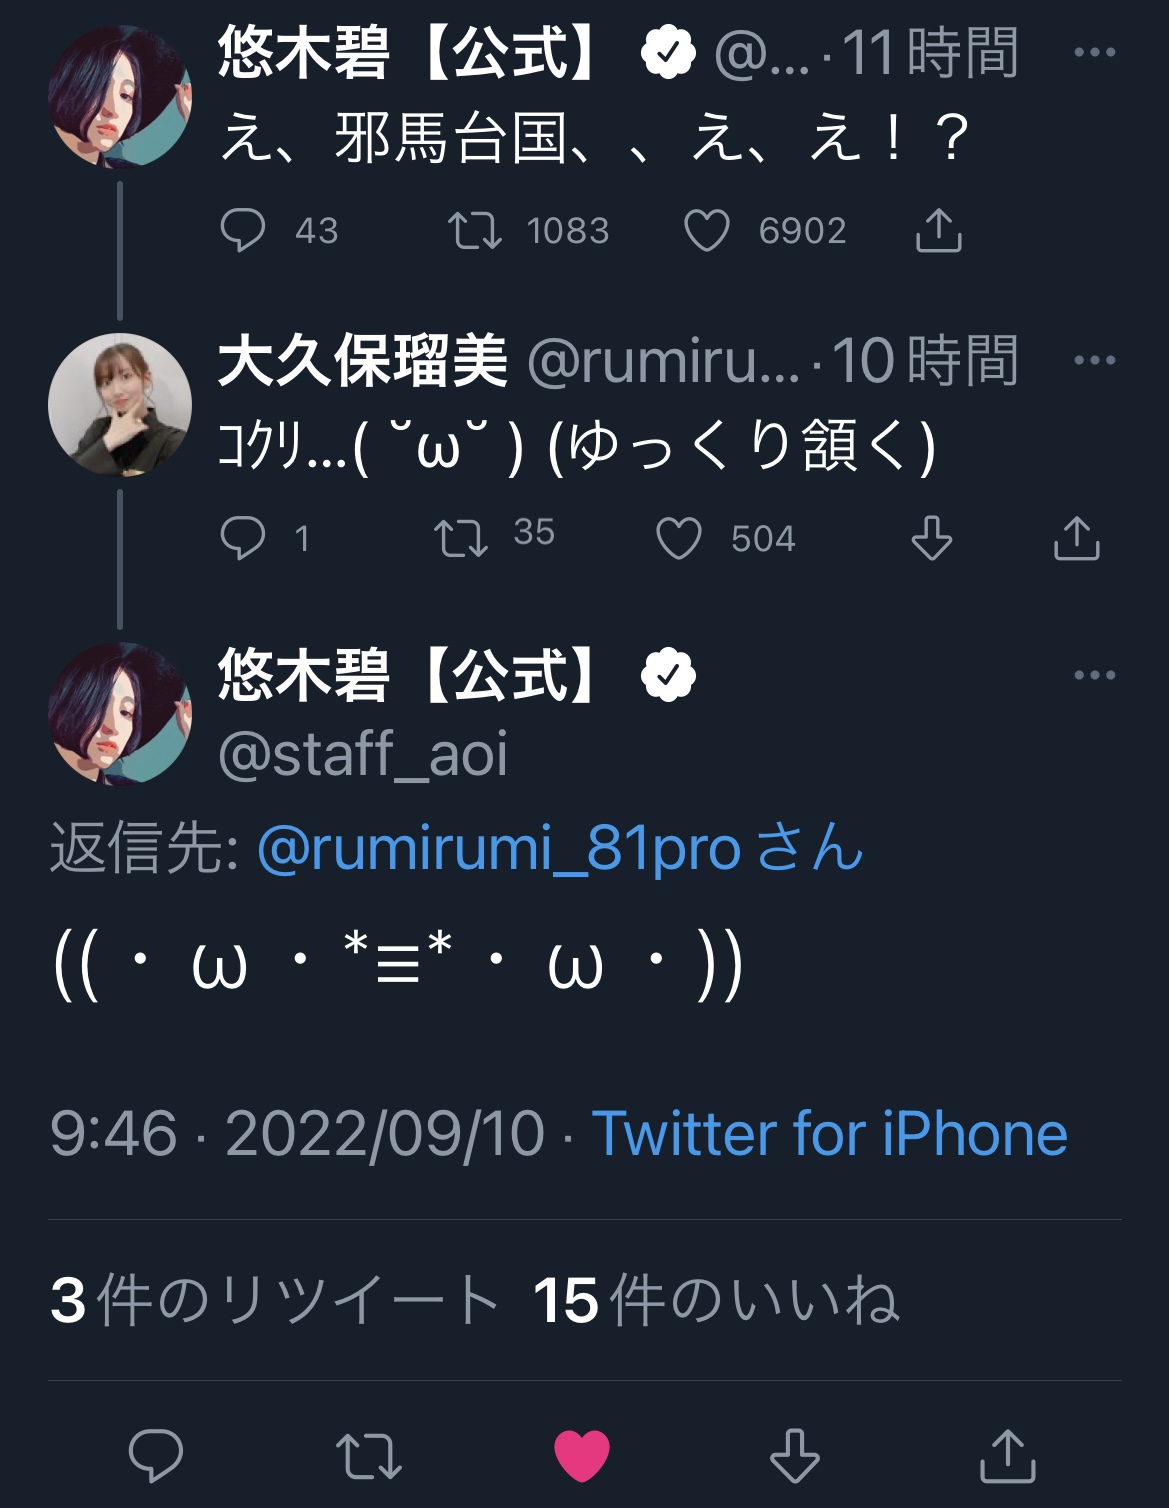View the 15件のいいね list
This screenshot has height=1508, width=1169.
[x=716, y=1300]
